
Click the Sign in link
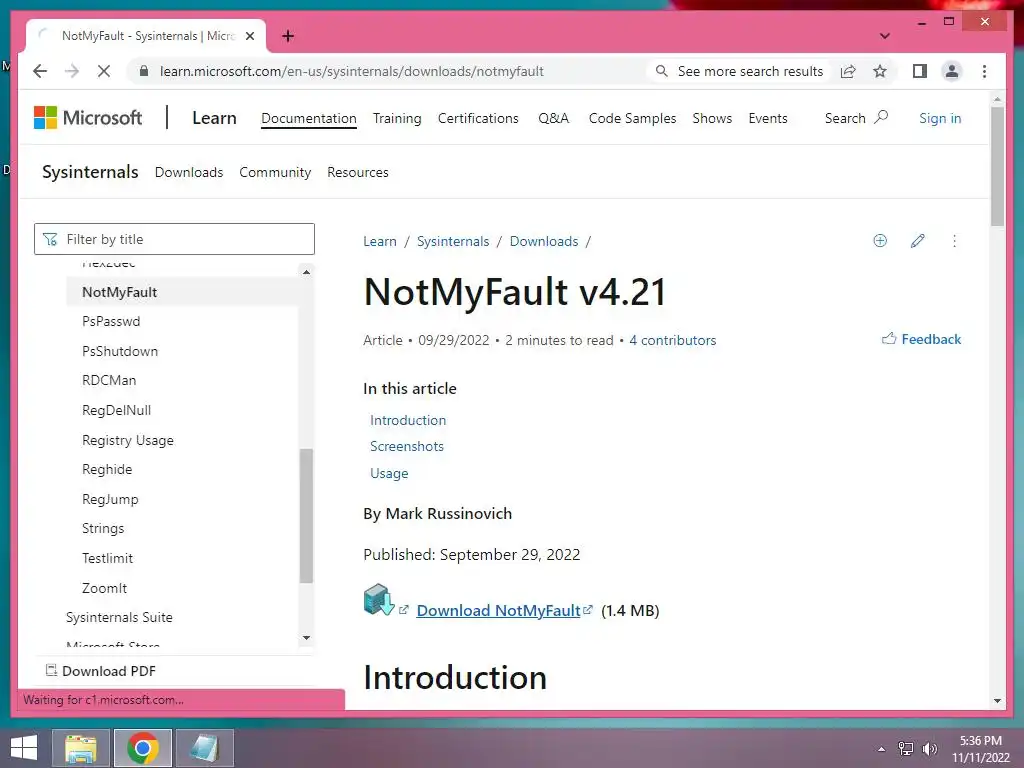tap(940, 118)
